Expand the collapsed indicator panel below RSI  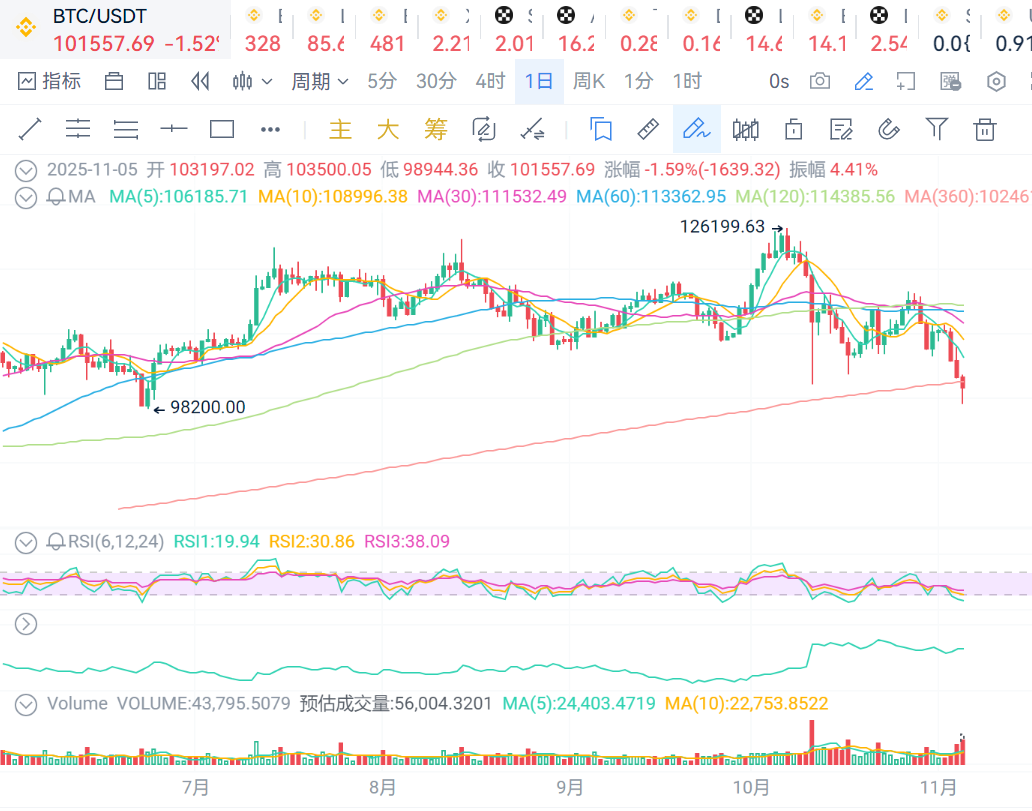point(26,624)
